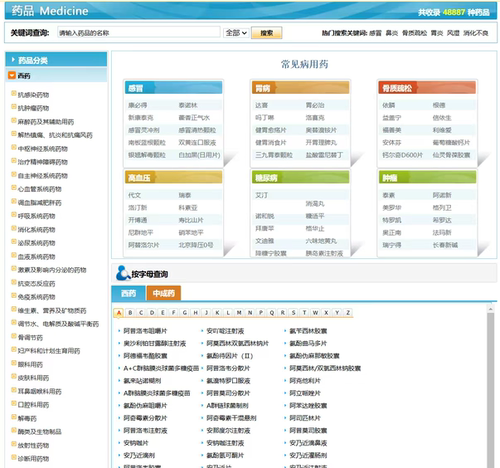This screenshot has height=468, width=500.
Task: Click the folder icon beside 心血管系统药物
Action: (14, 188)
